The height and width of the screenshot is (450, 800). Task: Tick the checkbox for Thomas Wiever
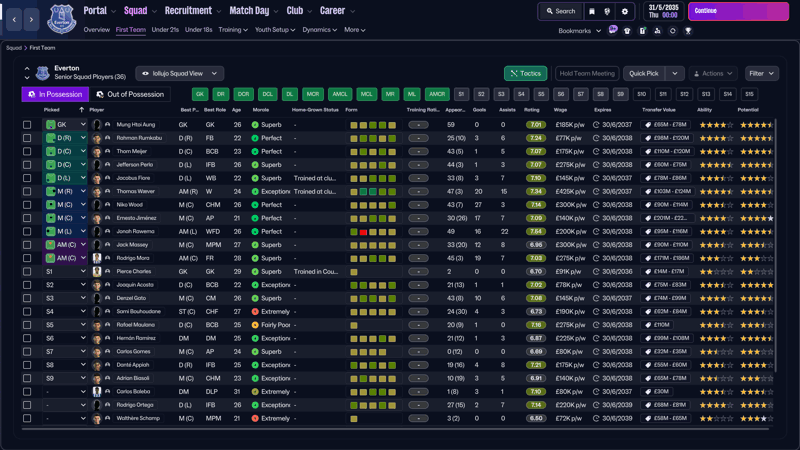27,191
